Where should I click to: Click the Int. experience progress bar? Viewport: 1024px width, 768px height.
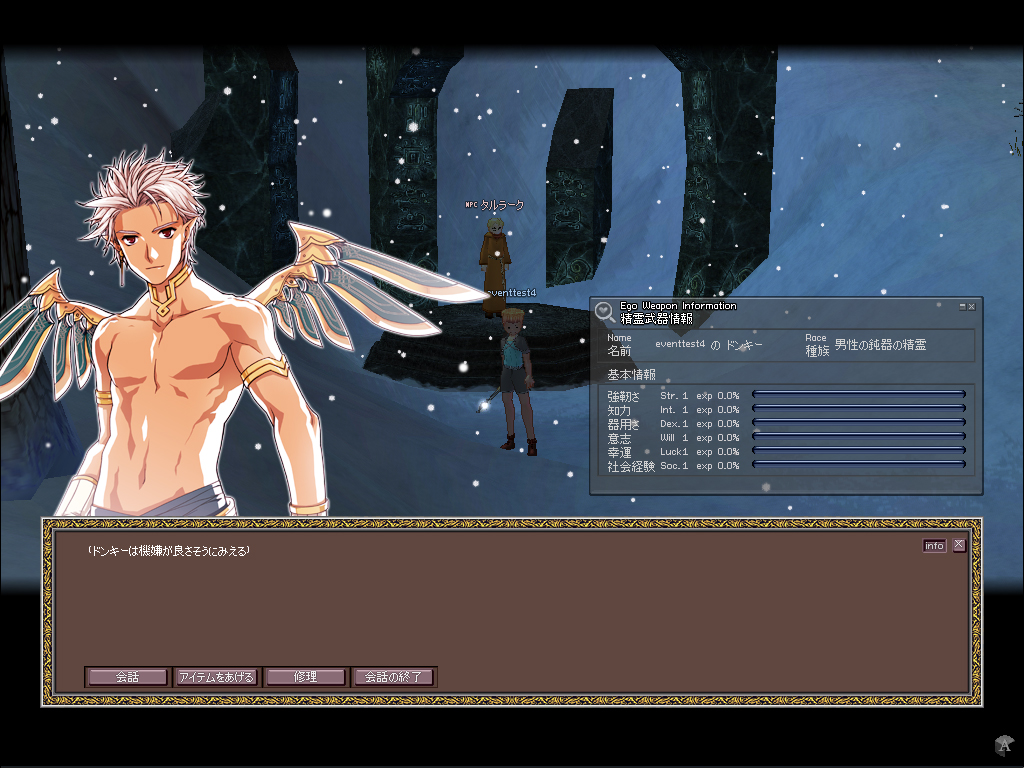(x=858, y=409)
